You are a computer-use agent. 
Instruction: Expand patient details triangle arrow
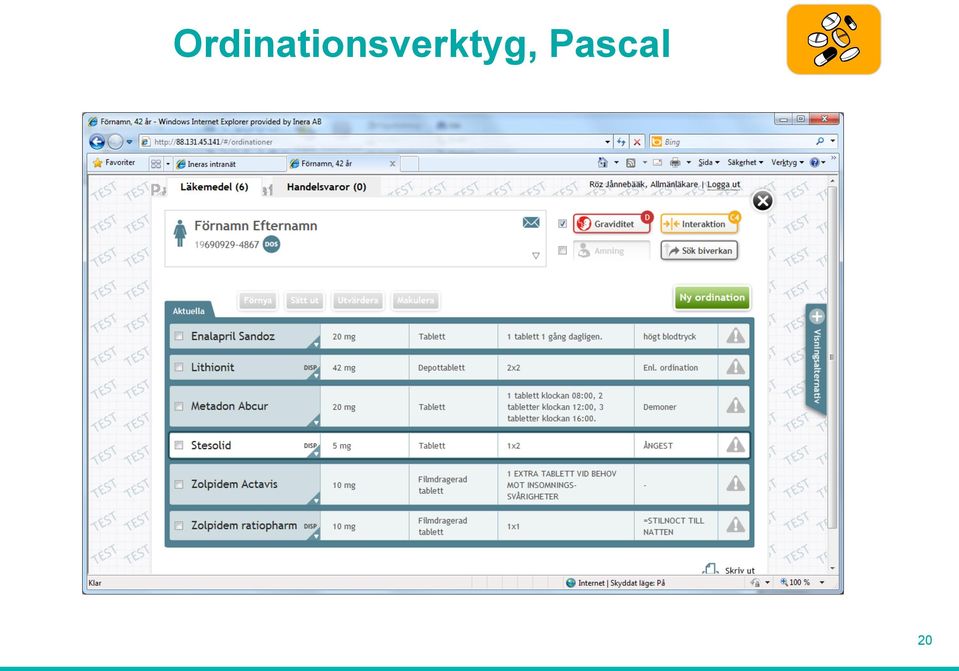[536, 256]
